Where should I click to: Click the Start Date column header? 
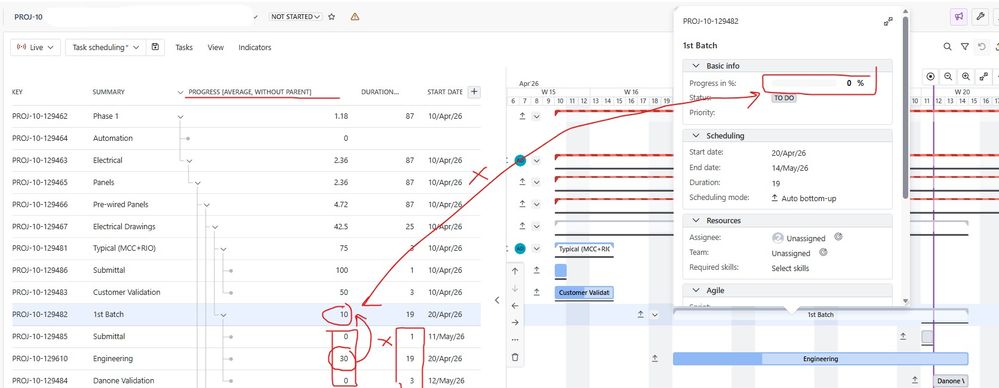tap(445, 92)
